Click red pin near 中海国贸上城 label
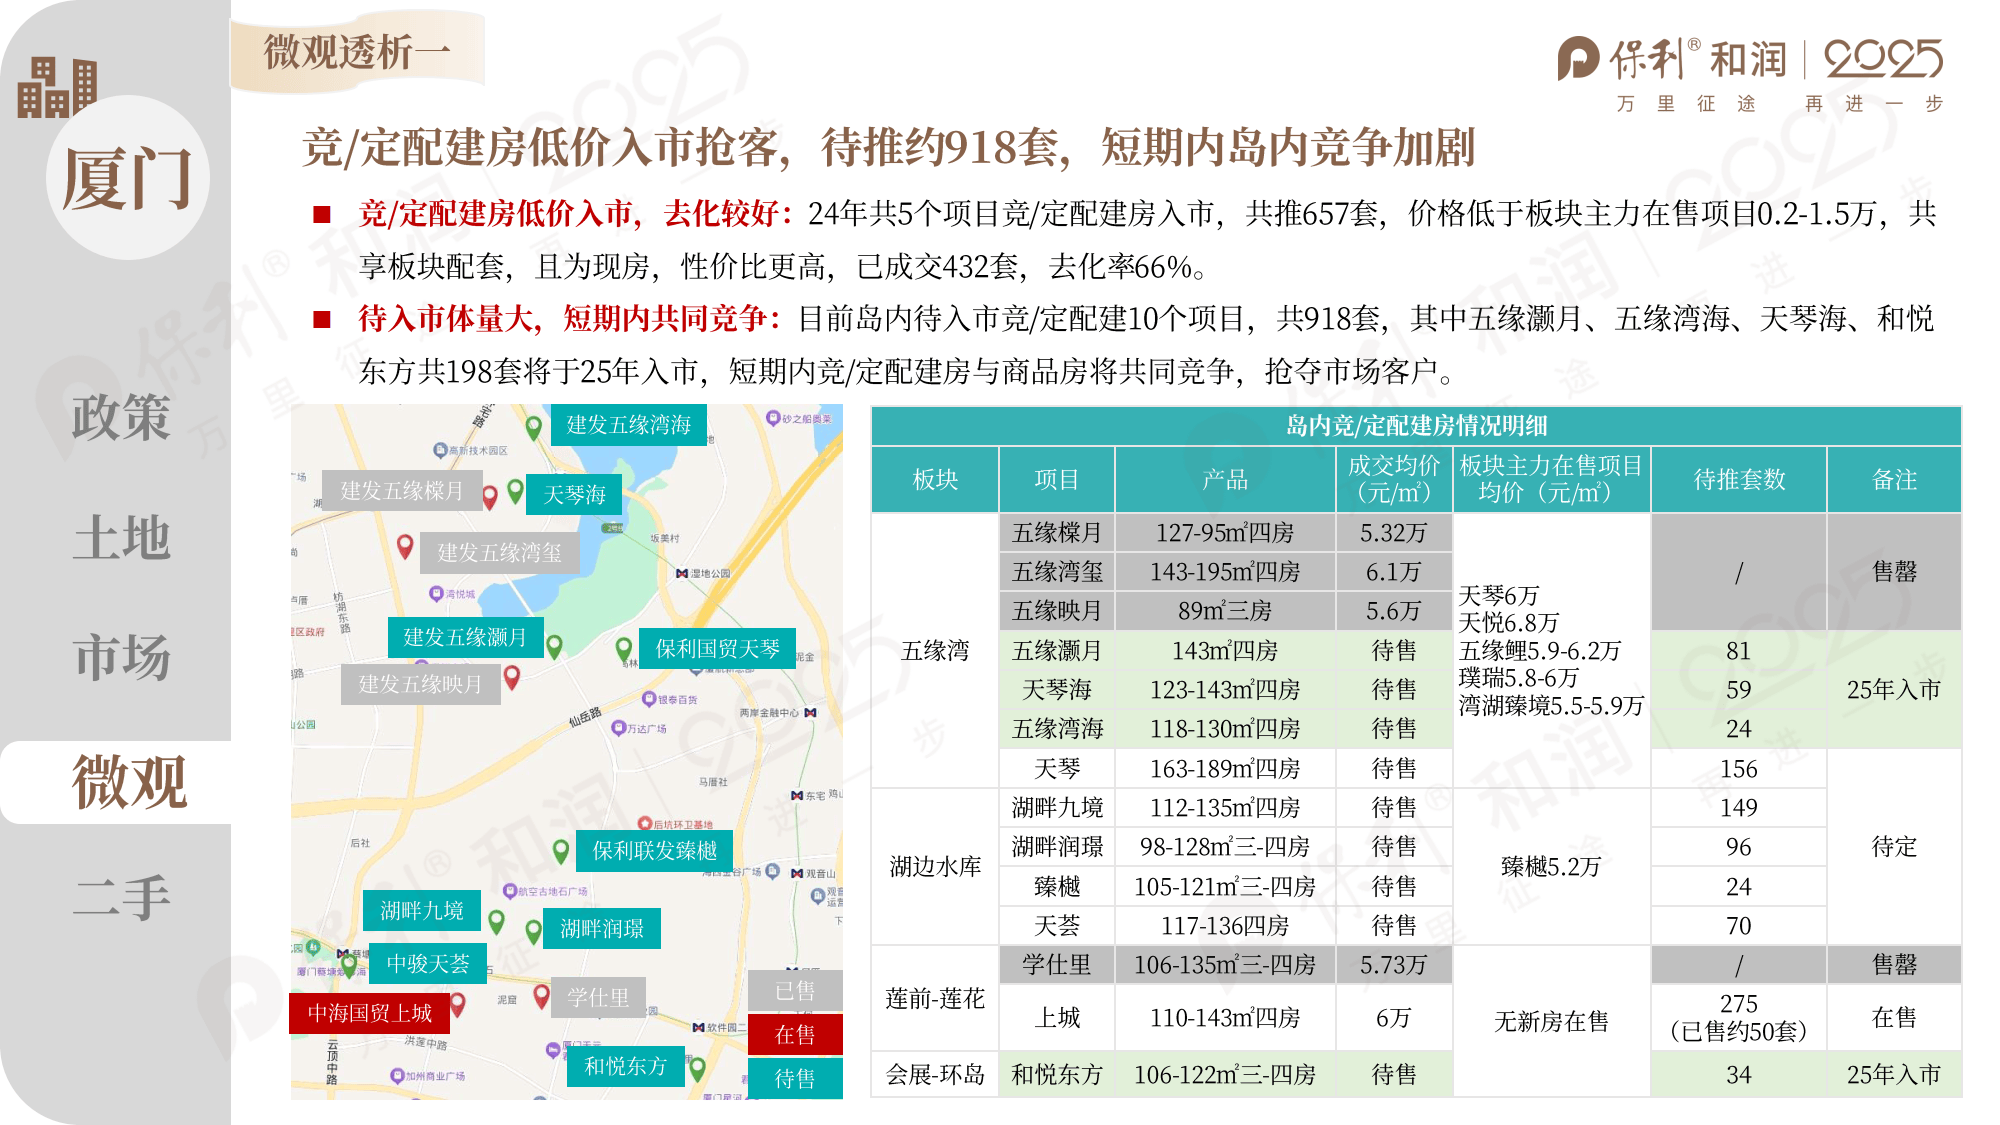 tap(458, 1003)
